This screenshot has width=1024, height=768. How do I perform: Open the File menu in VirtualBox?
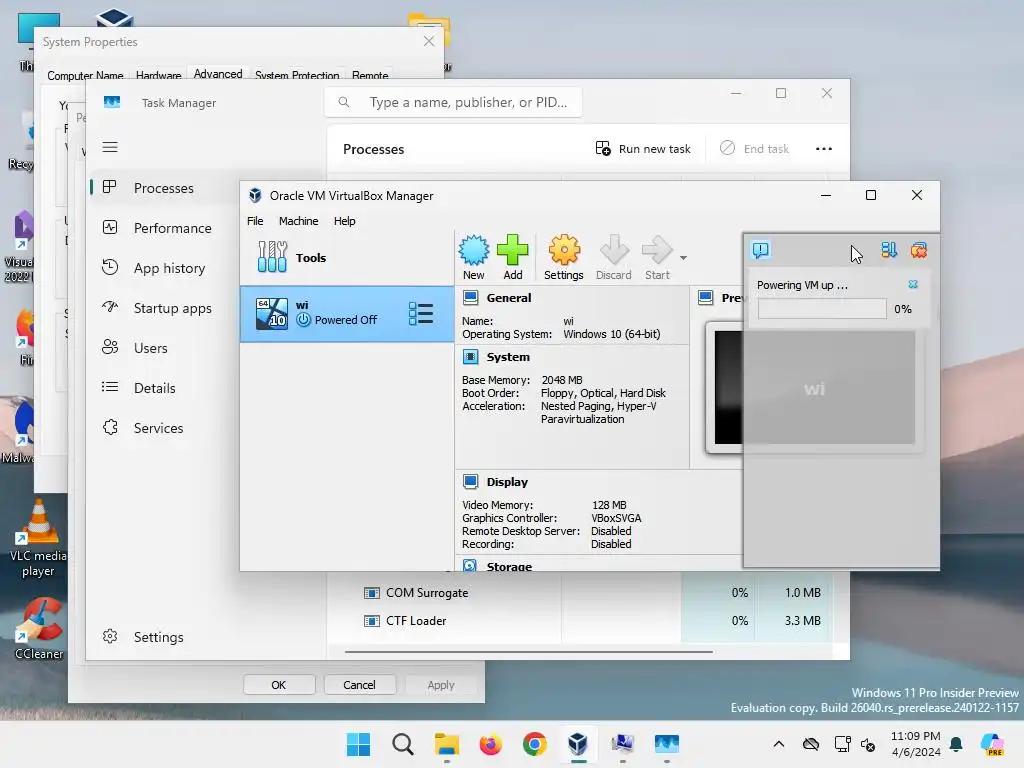click(x=255, y=221)
